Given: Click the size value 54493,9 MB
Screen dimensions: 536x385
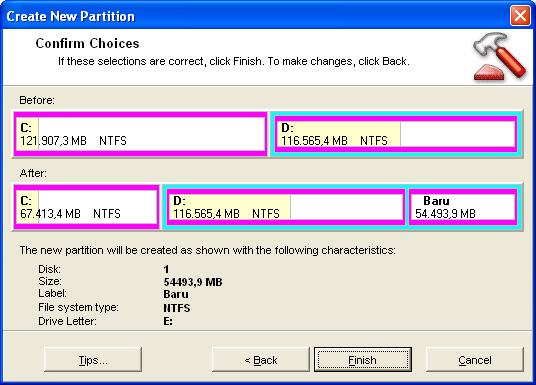Looking at the screenshot, I should (193, 282).
